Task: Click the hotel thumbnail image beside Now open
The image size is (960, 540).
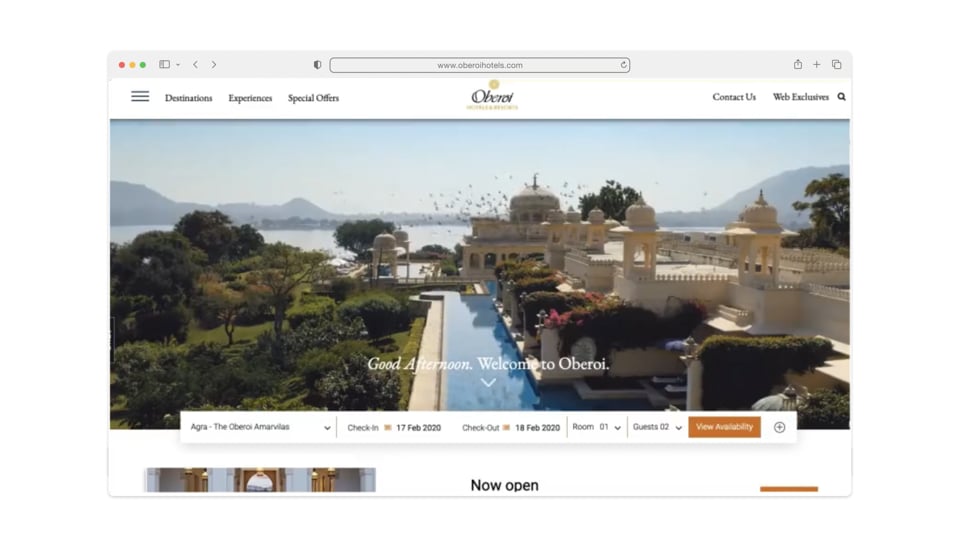Action: pos(260,480)
